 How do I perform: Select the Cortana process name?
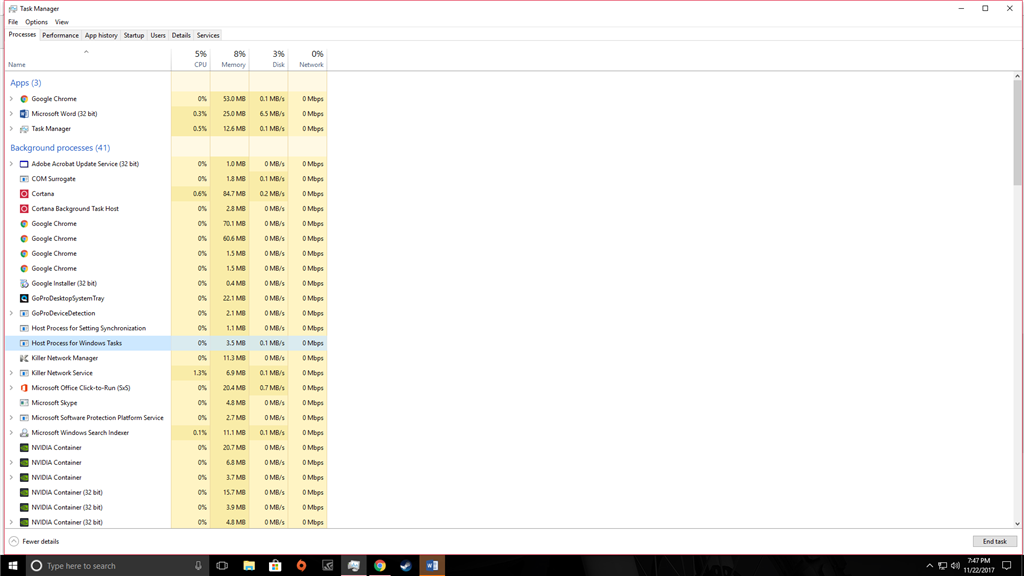click(x=43, y=194)
